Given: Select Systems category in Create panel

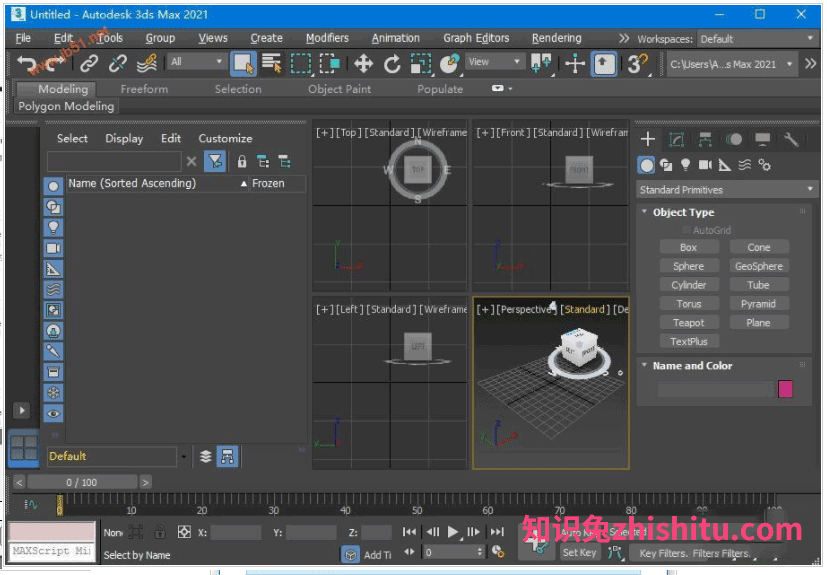Looking at the screenshot, I should tap(764, 165).
